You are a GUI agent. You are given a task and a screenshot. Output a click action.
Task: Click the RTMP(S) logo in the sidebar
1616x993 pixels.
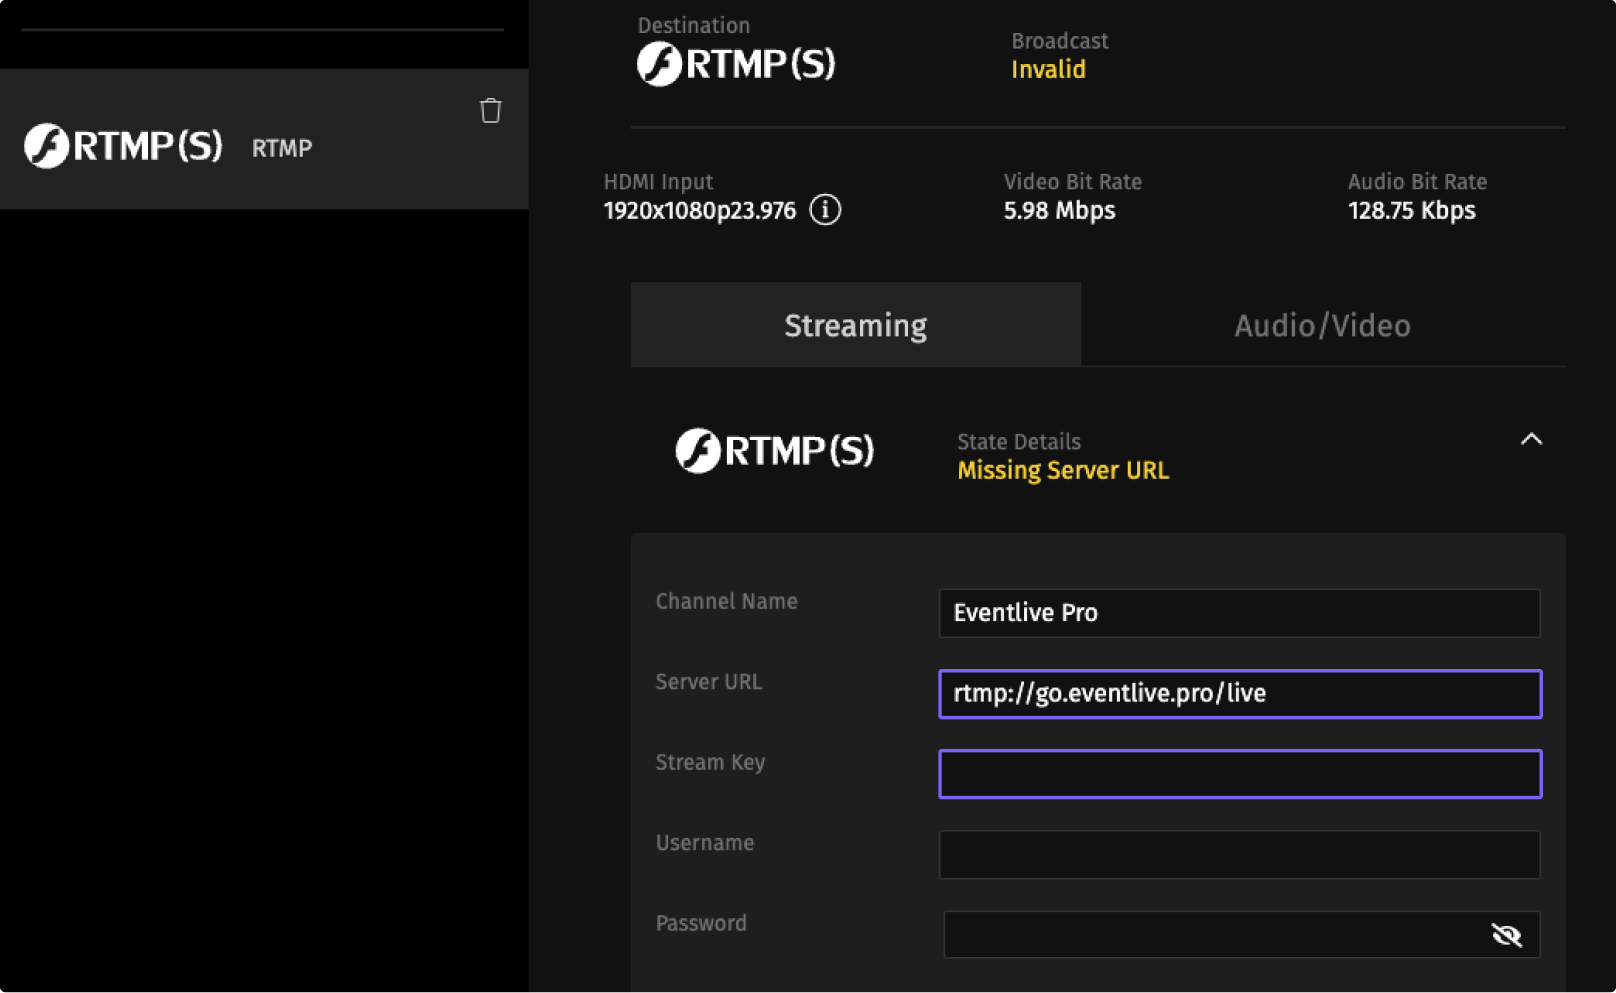tap(123, 146)
